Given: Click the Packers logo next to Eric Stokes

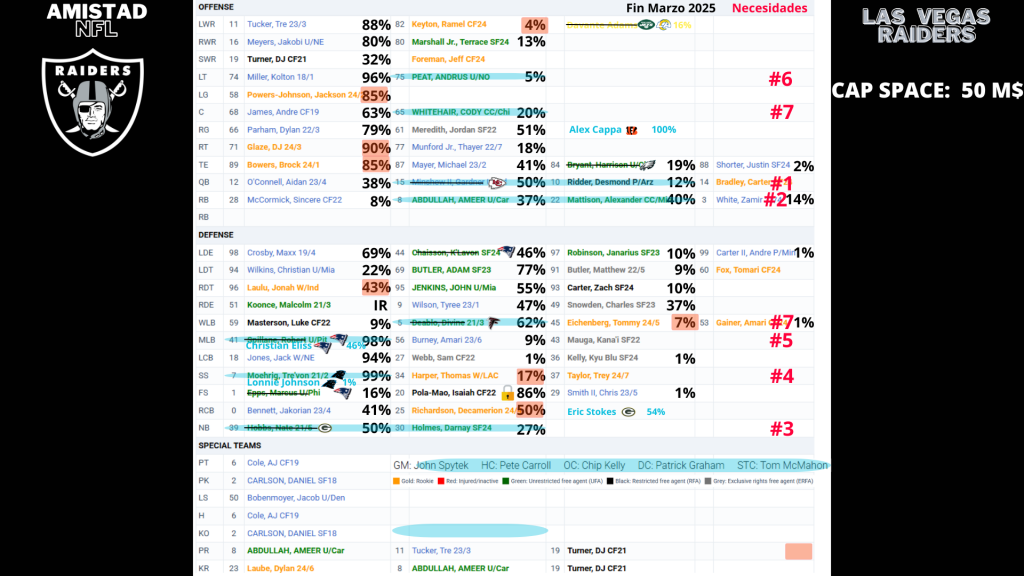Looking at the screenshot, I should tap(628, 411).
